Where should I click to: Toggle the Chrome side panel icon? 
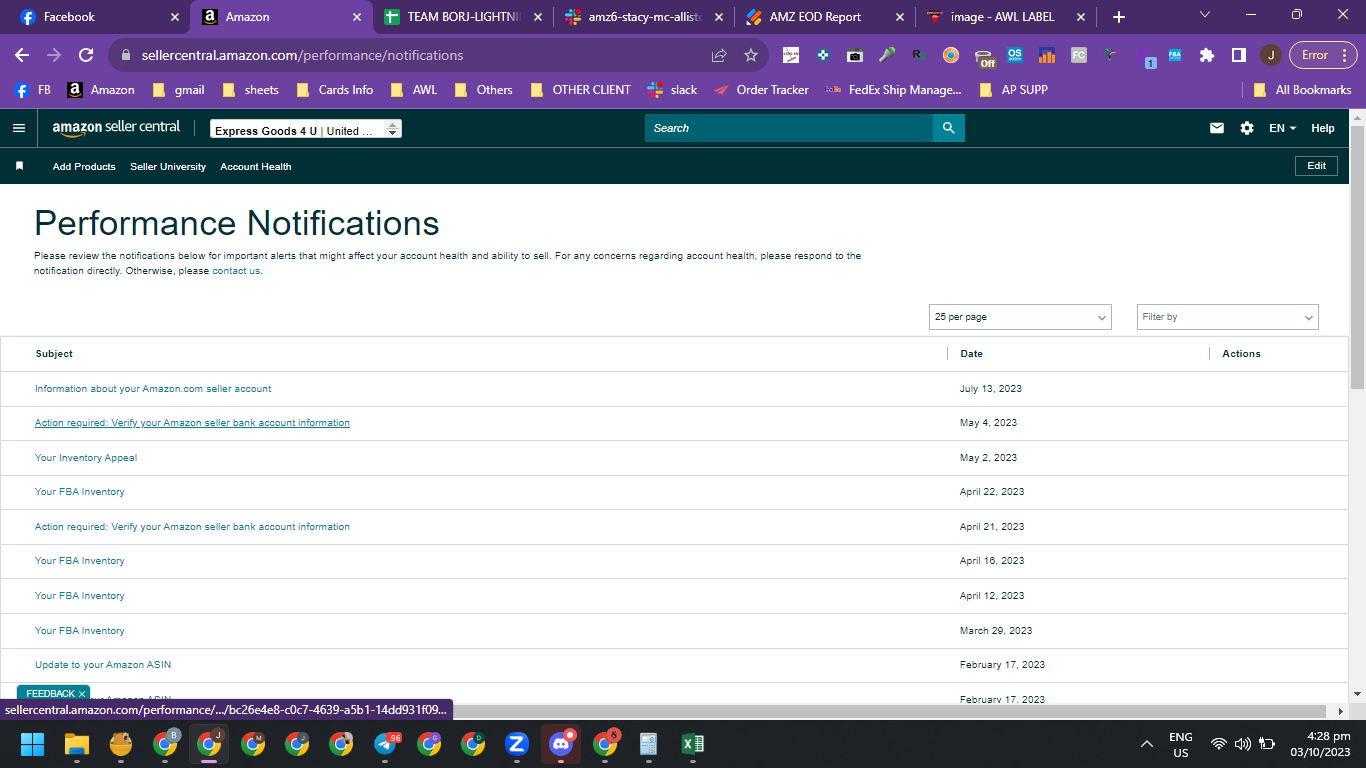point(1238,55)
